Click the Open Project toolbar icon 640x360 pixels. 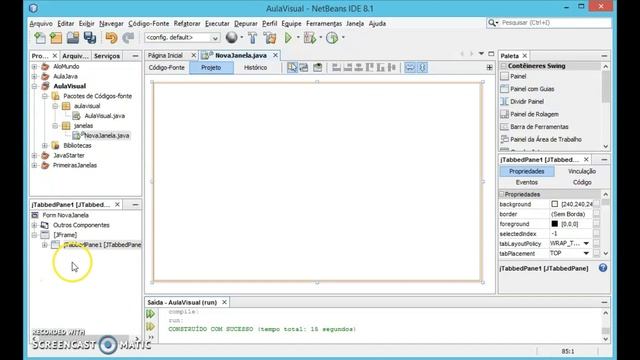pos(73,38)
